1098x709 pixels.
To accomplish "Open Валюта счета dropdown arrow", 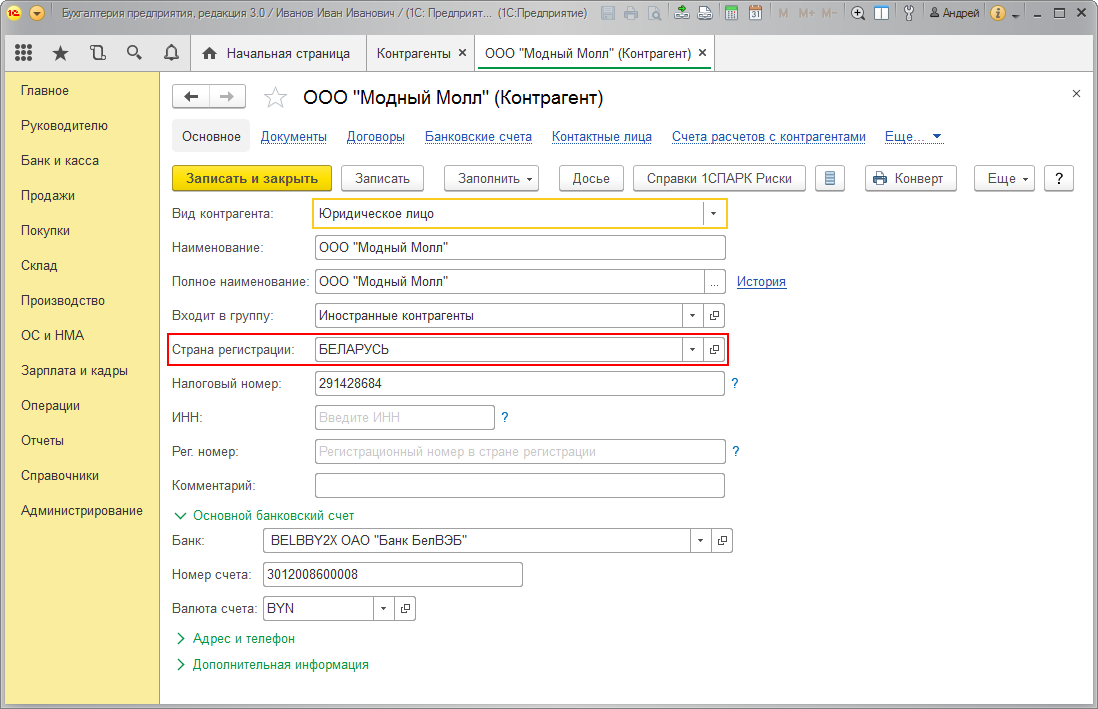I will click(383, 608).
